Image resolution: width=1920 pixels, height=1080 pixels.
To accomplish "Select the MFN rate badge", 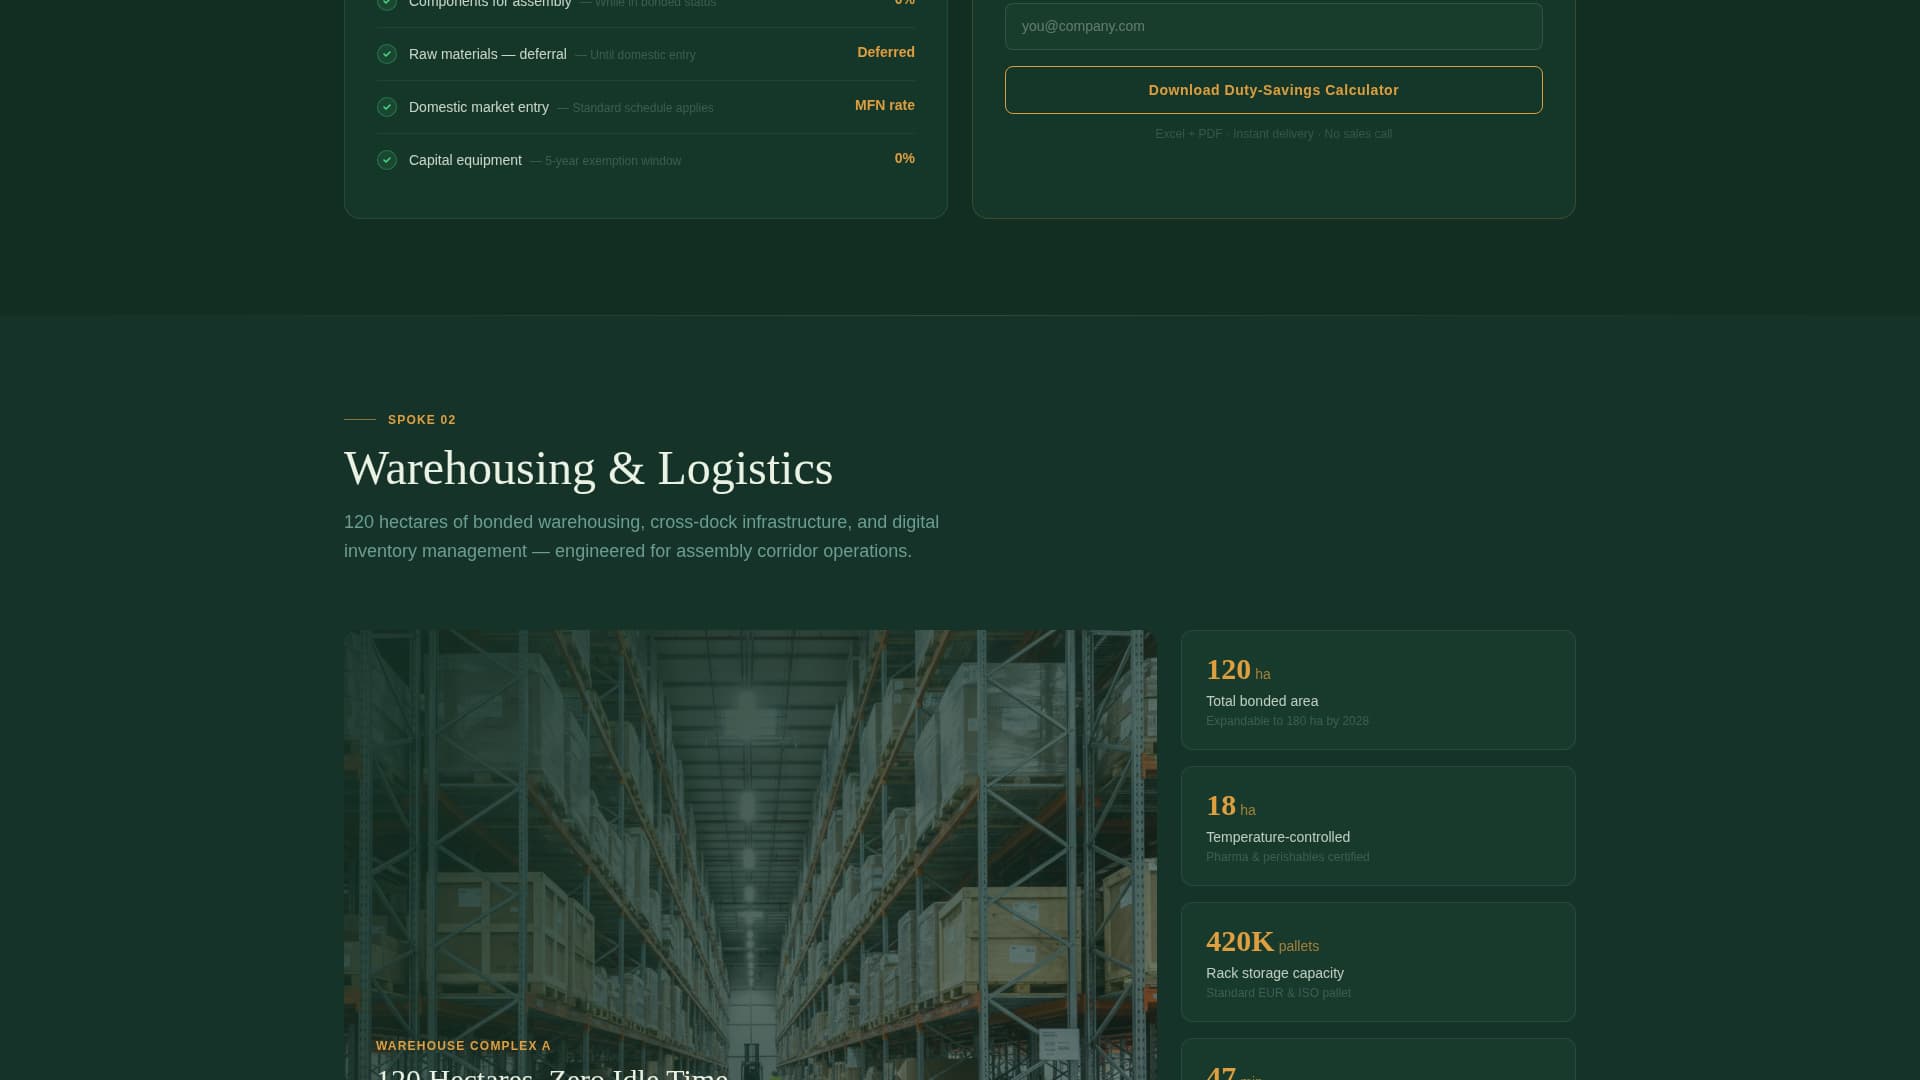I will coord(885,105).
